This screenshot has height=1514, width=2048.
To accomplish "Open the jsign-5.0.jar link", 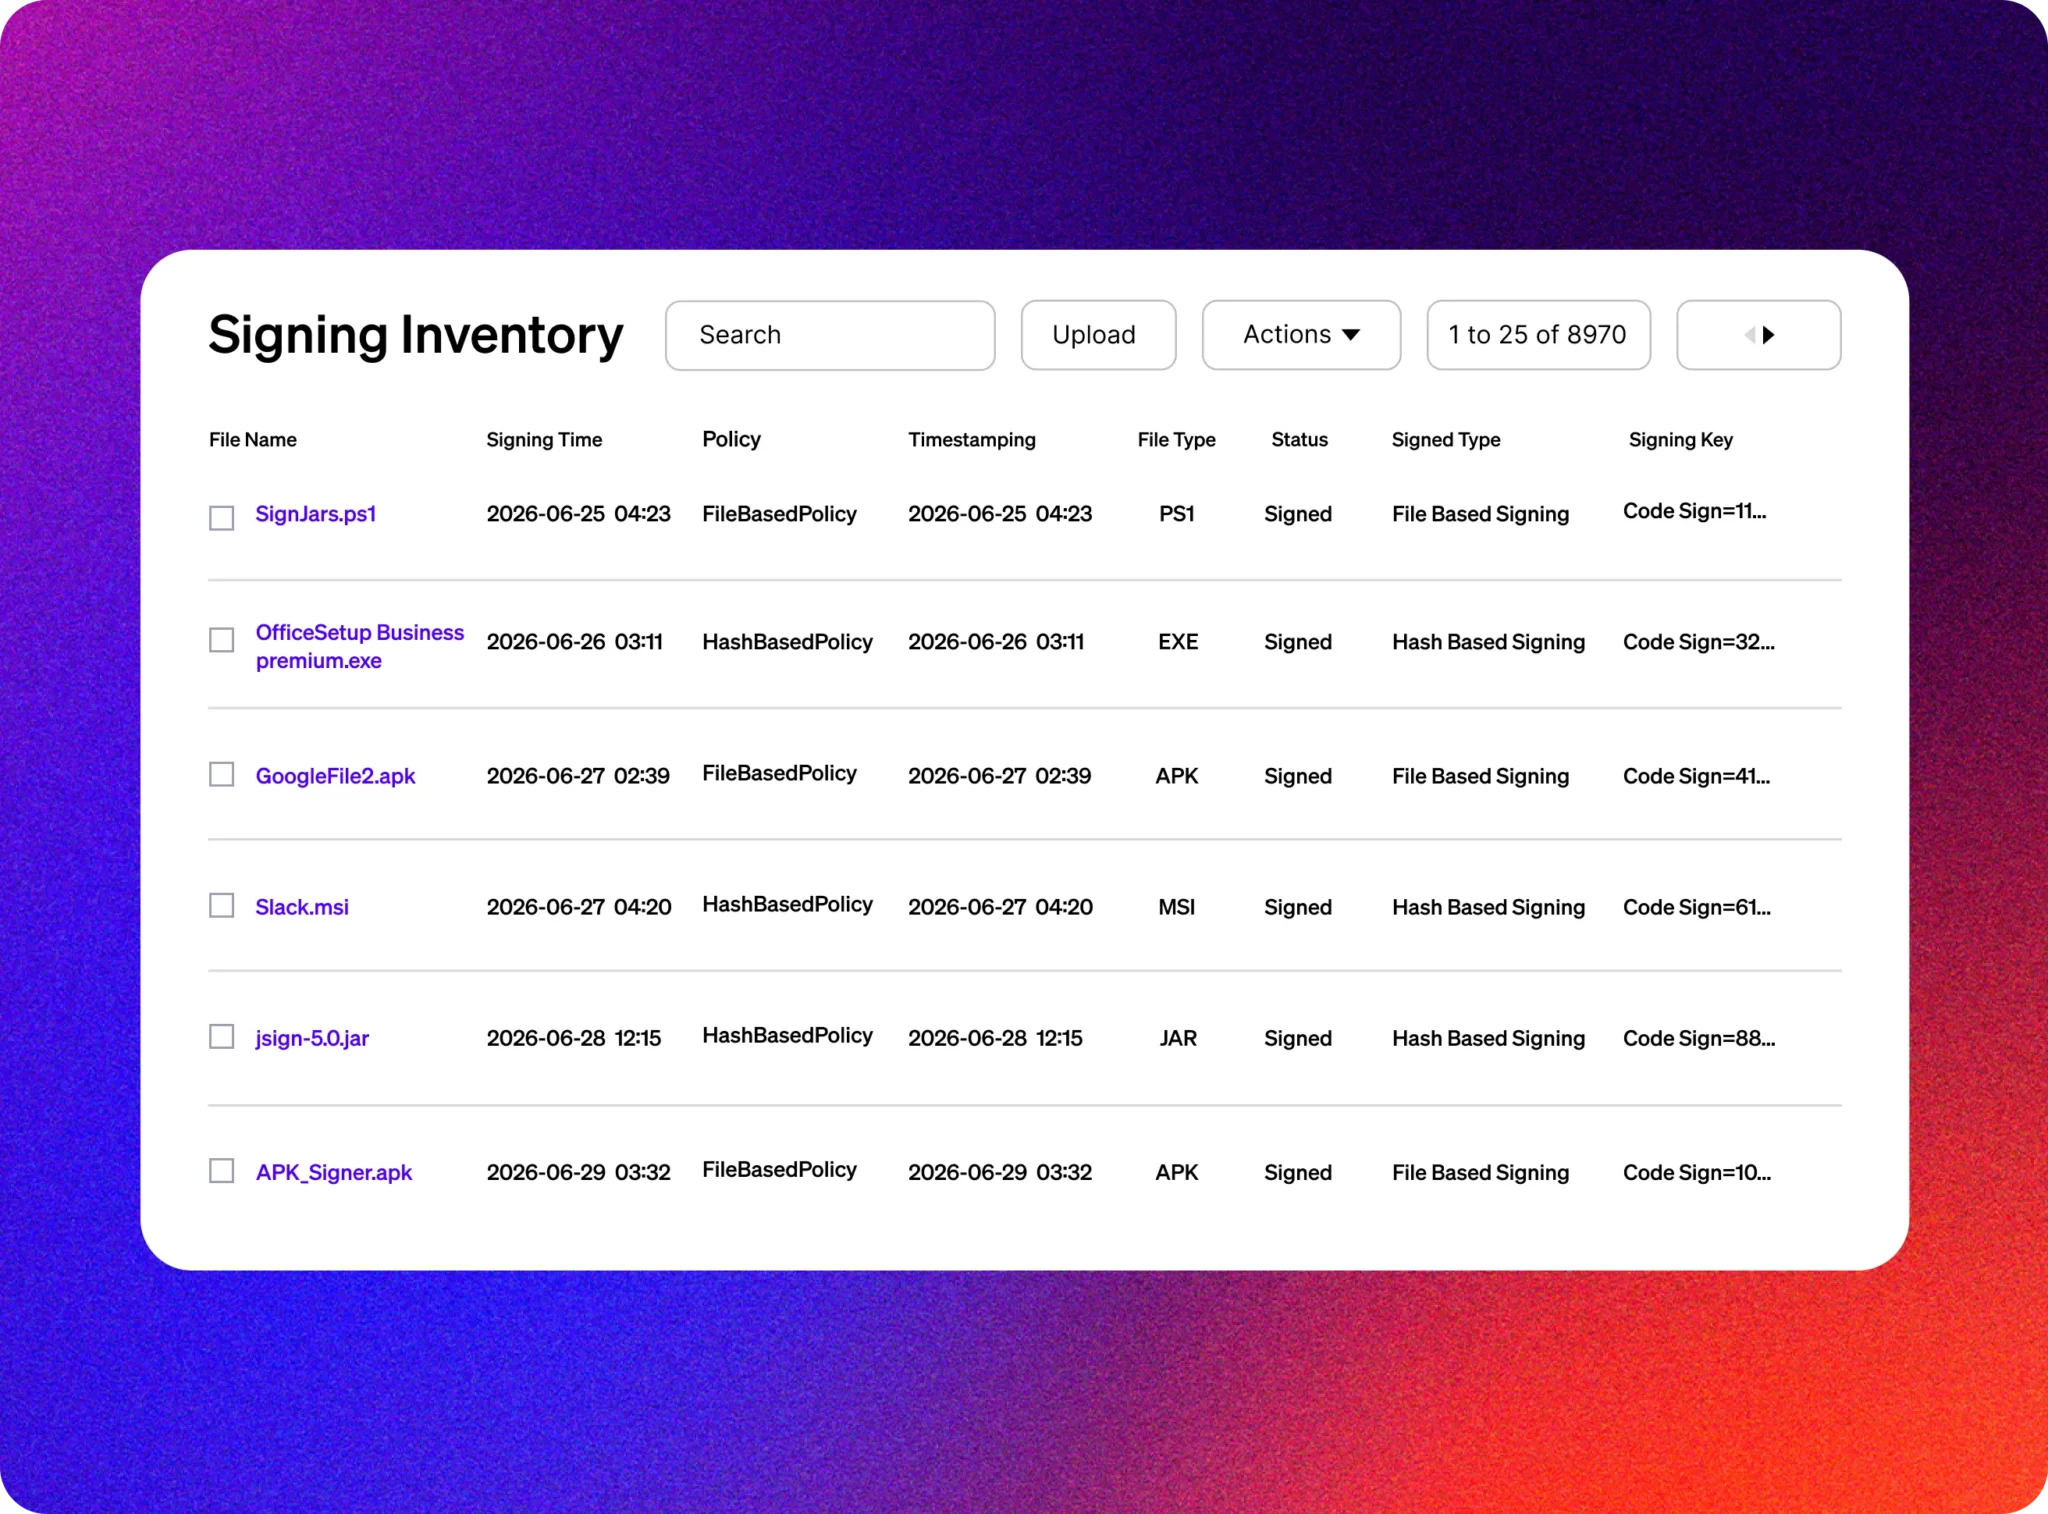I will [312, 1038].
